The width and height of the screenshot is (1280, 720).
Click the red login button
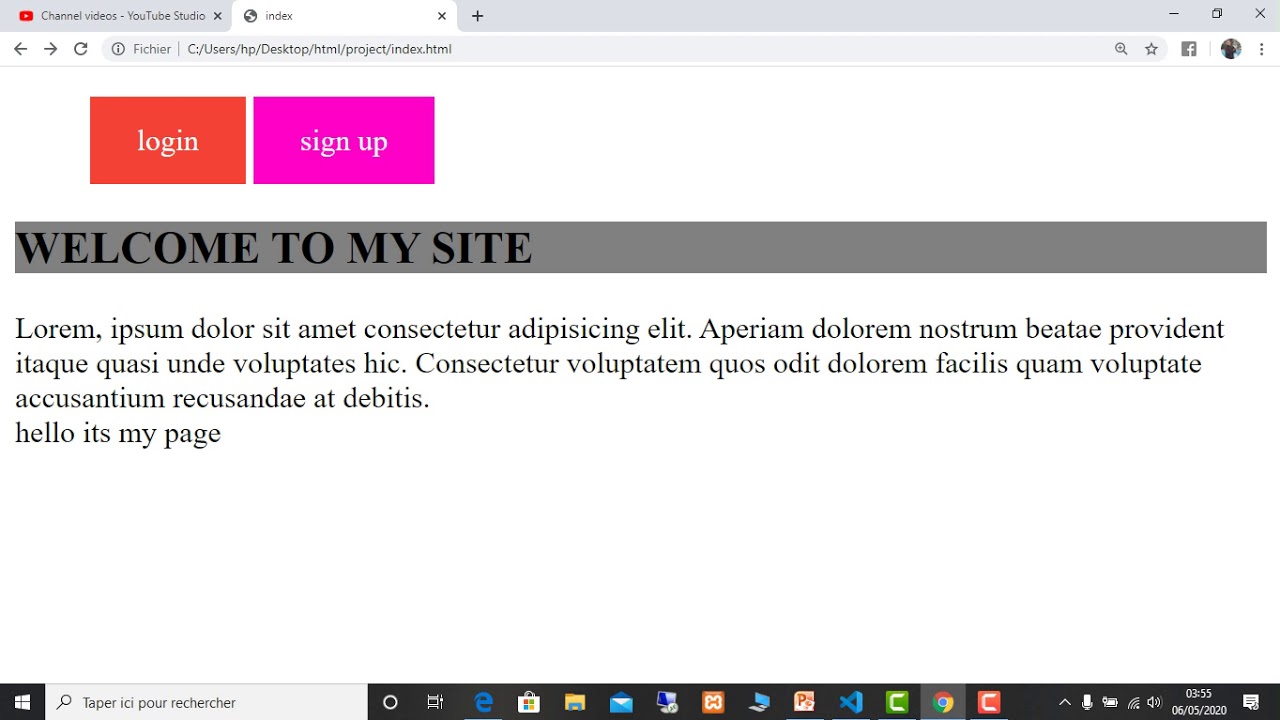[x=168, y=140]
